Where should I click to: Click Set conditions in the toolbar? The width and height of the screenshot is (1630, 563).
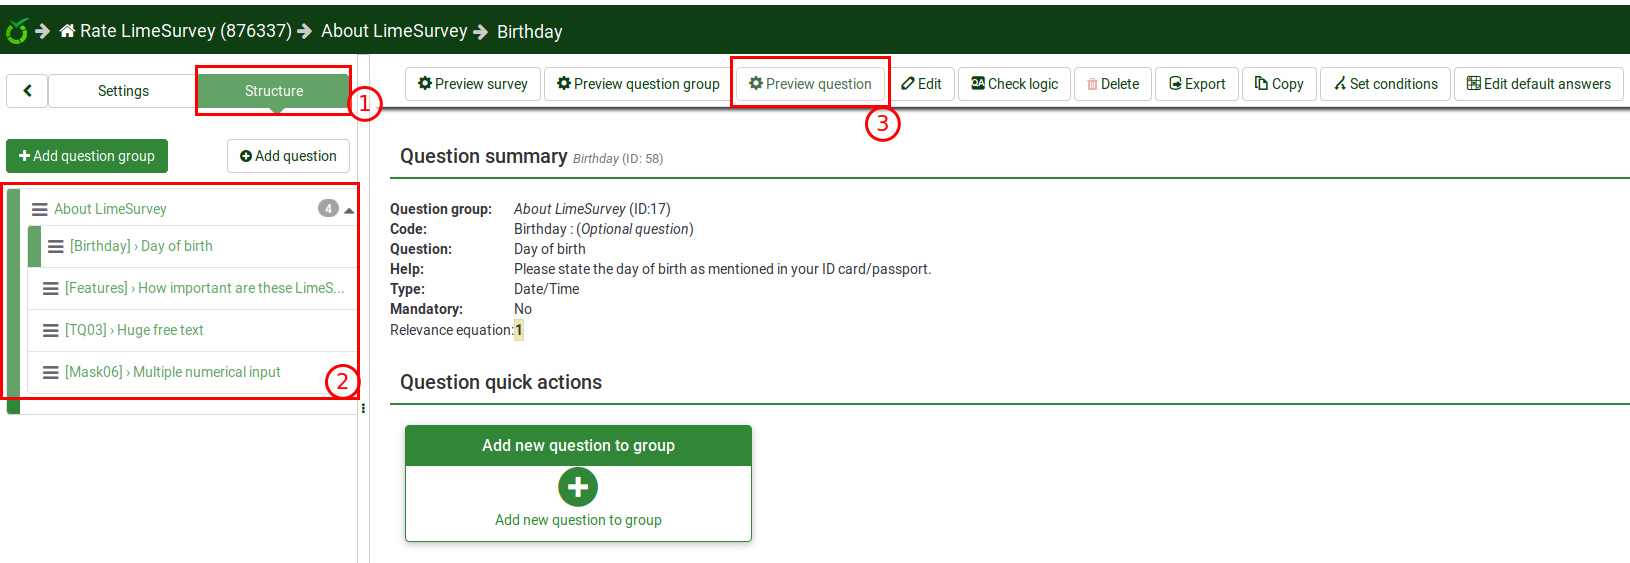[1385, 84]
